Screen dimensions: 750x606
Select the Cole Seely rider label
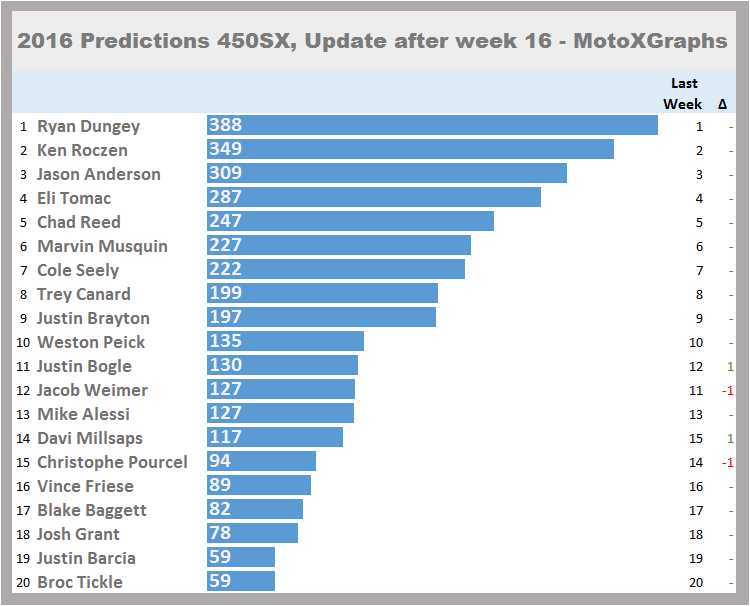78,270
